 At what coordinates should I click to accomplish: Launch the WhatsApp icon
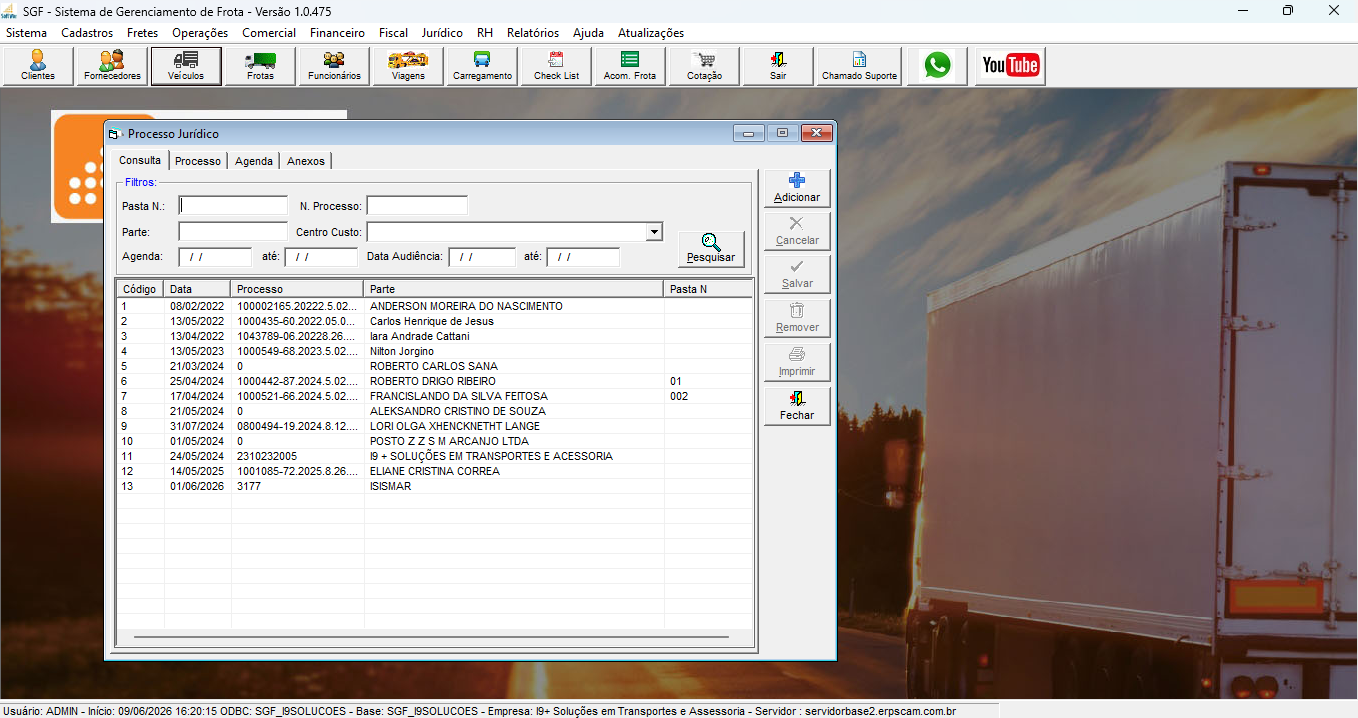point(937,66)
